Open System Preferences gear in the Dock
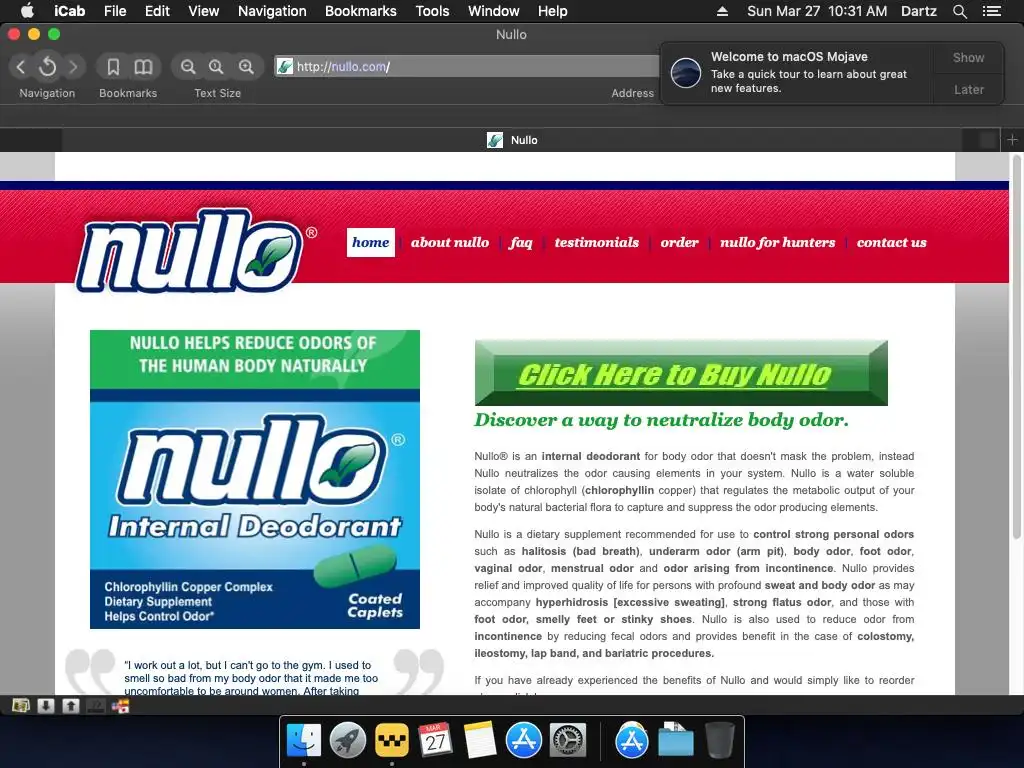This screenshot has width=1024, height=768. point(568,741)
